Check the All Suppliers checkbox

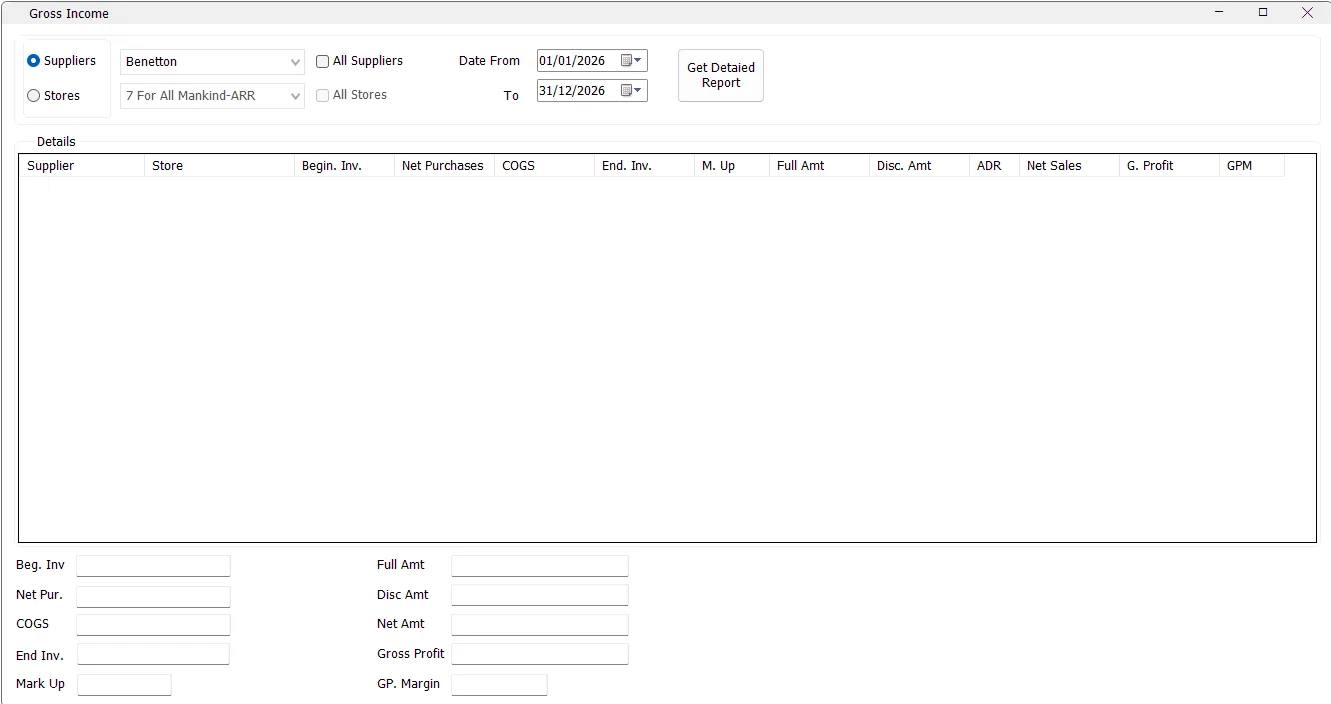point(323,61)
